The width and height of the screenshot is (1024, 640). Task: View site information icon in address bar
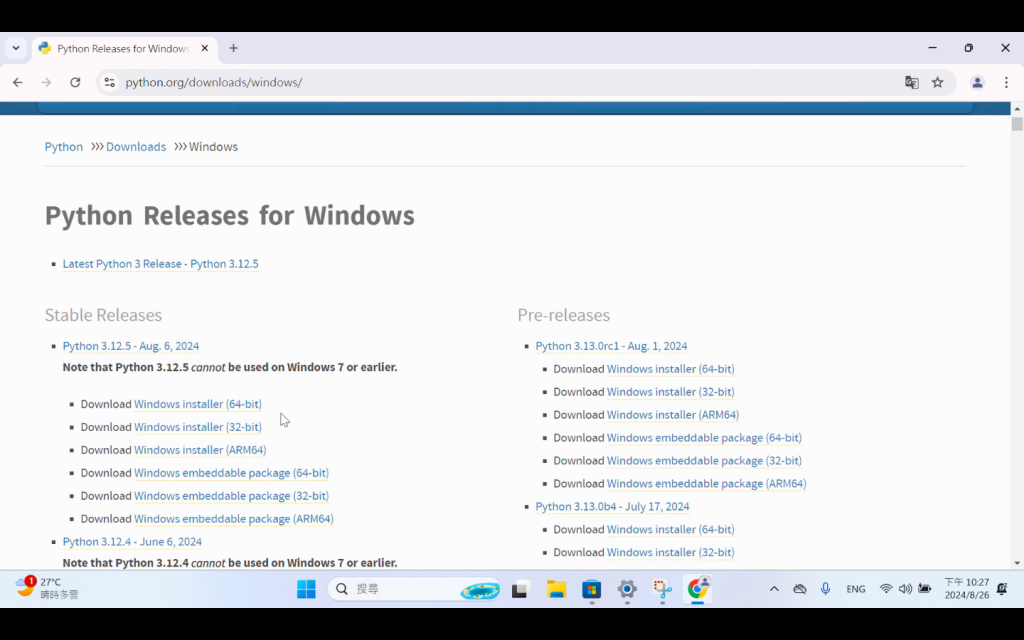tap(110, 82)
